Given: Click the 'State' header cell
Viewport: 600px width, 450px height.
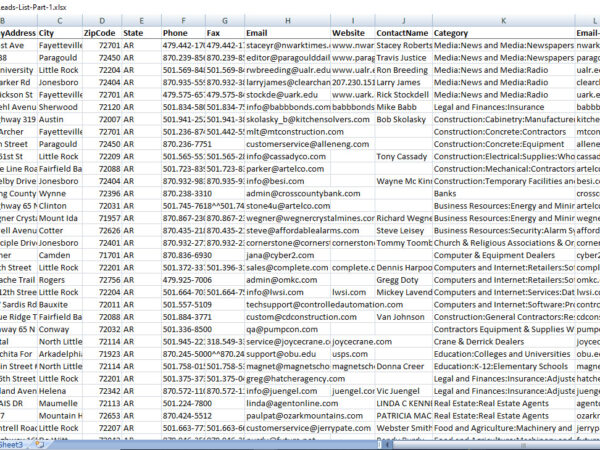Looking at the screenshot, I should tap(142, 33).
